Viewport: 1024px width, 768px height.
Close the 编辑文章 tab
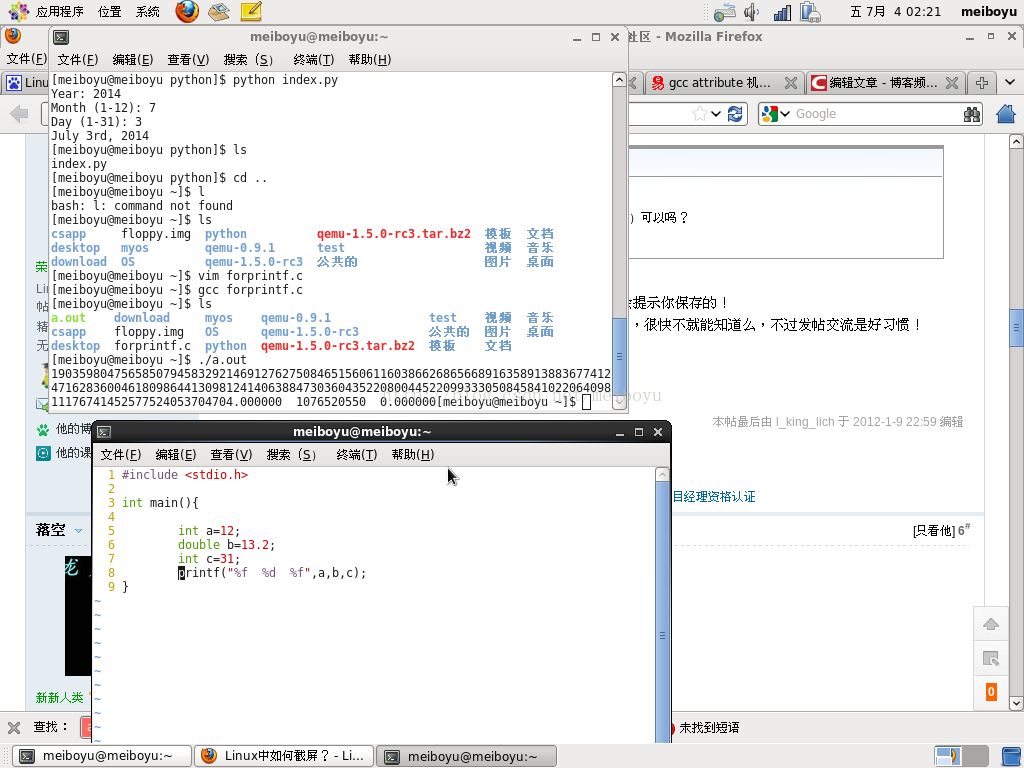952,83
